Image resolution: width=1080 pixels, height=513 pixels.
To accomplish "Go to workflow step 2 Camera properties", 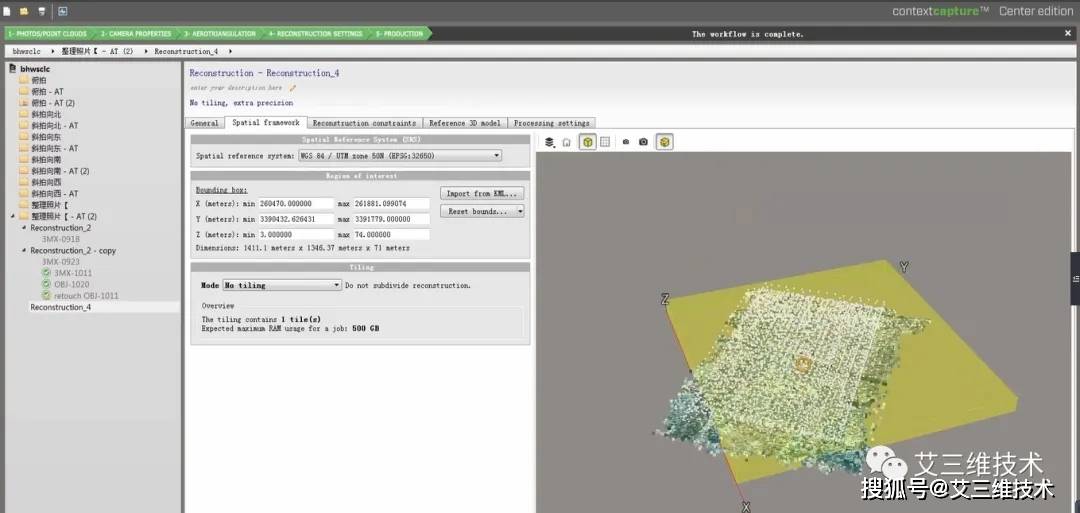I will 135,33.
